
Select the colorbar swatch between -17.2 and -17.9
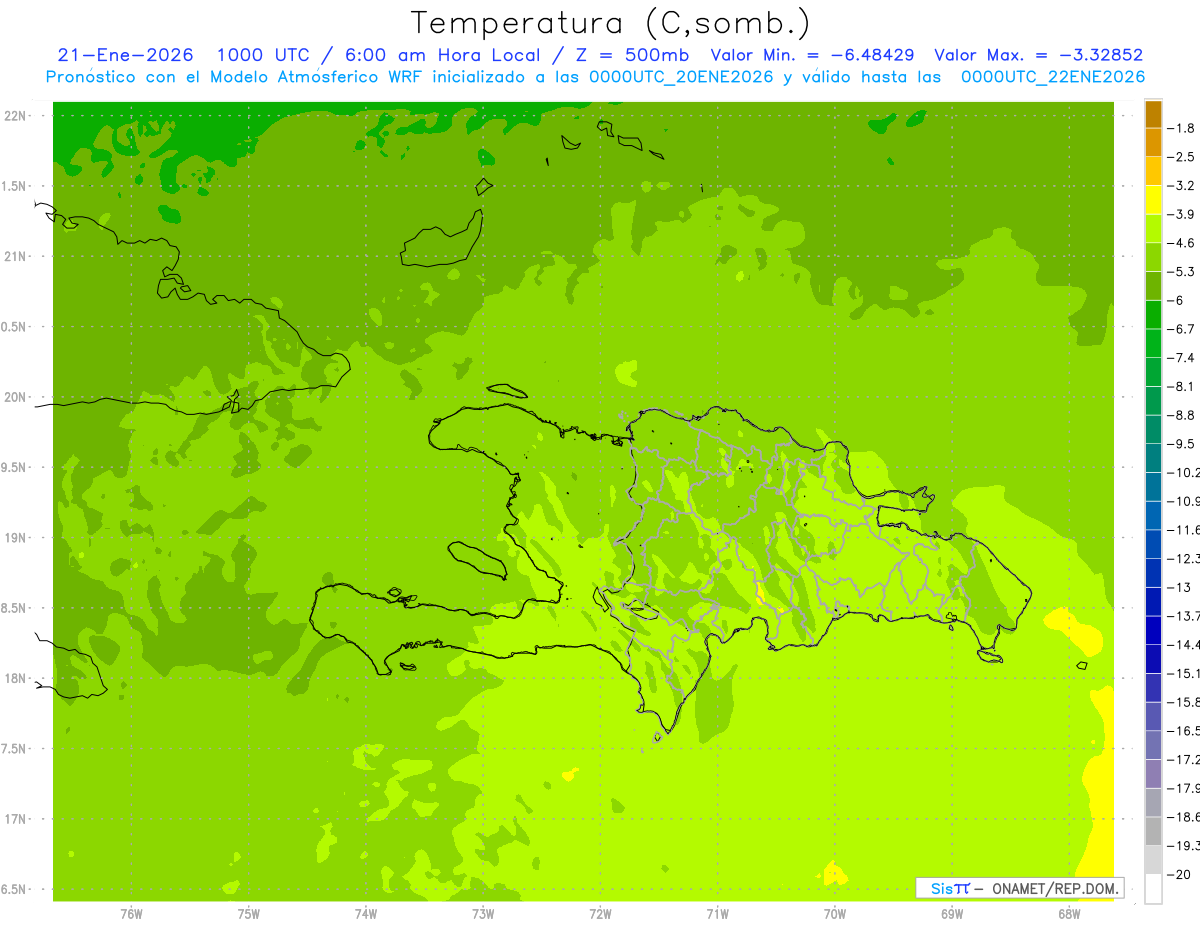[1153, 774]
